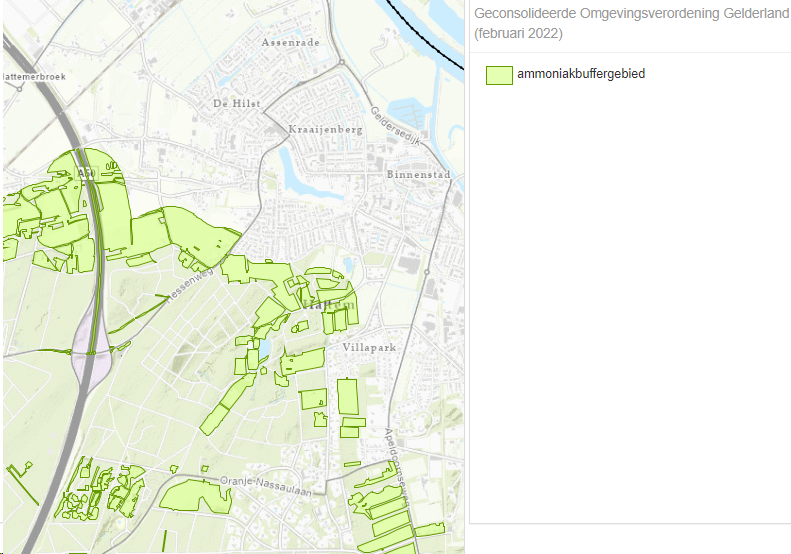Click the Geldersedijk road label

[x=390, y=129]
